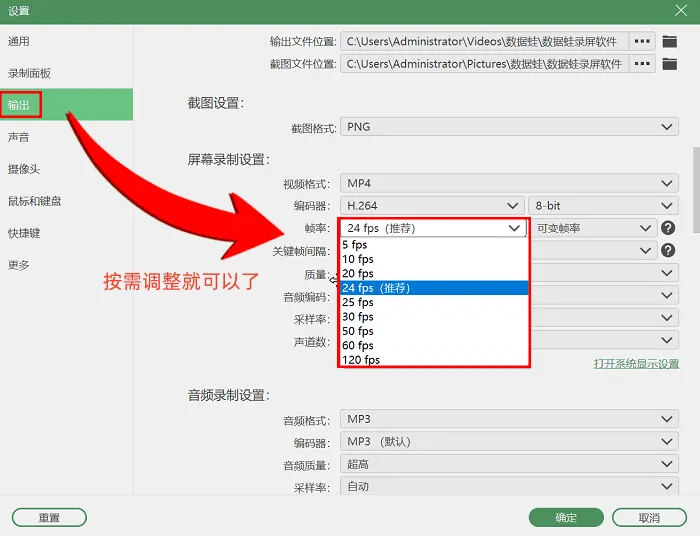Viewport: 700px width, 536px height.
Task: Open the 更多 settings tab
Action: click(67, 265)
